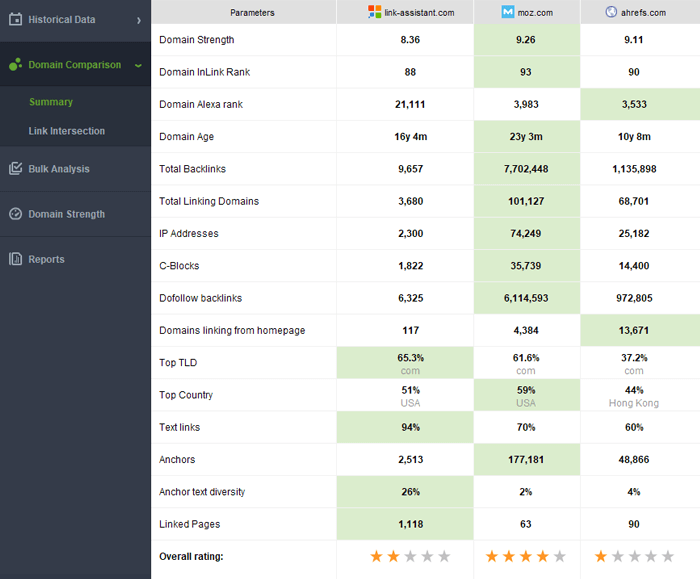Click the 1,118 Linked Pages value
700x579 pixels.
click(x=410, y=524)
